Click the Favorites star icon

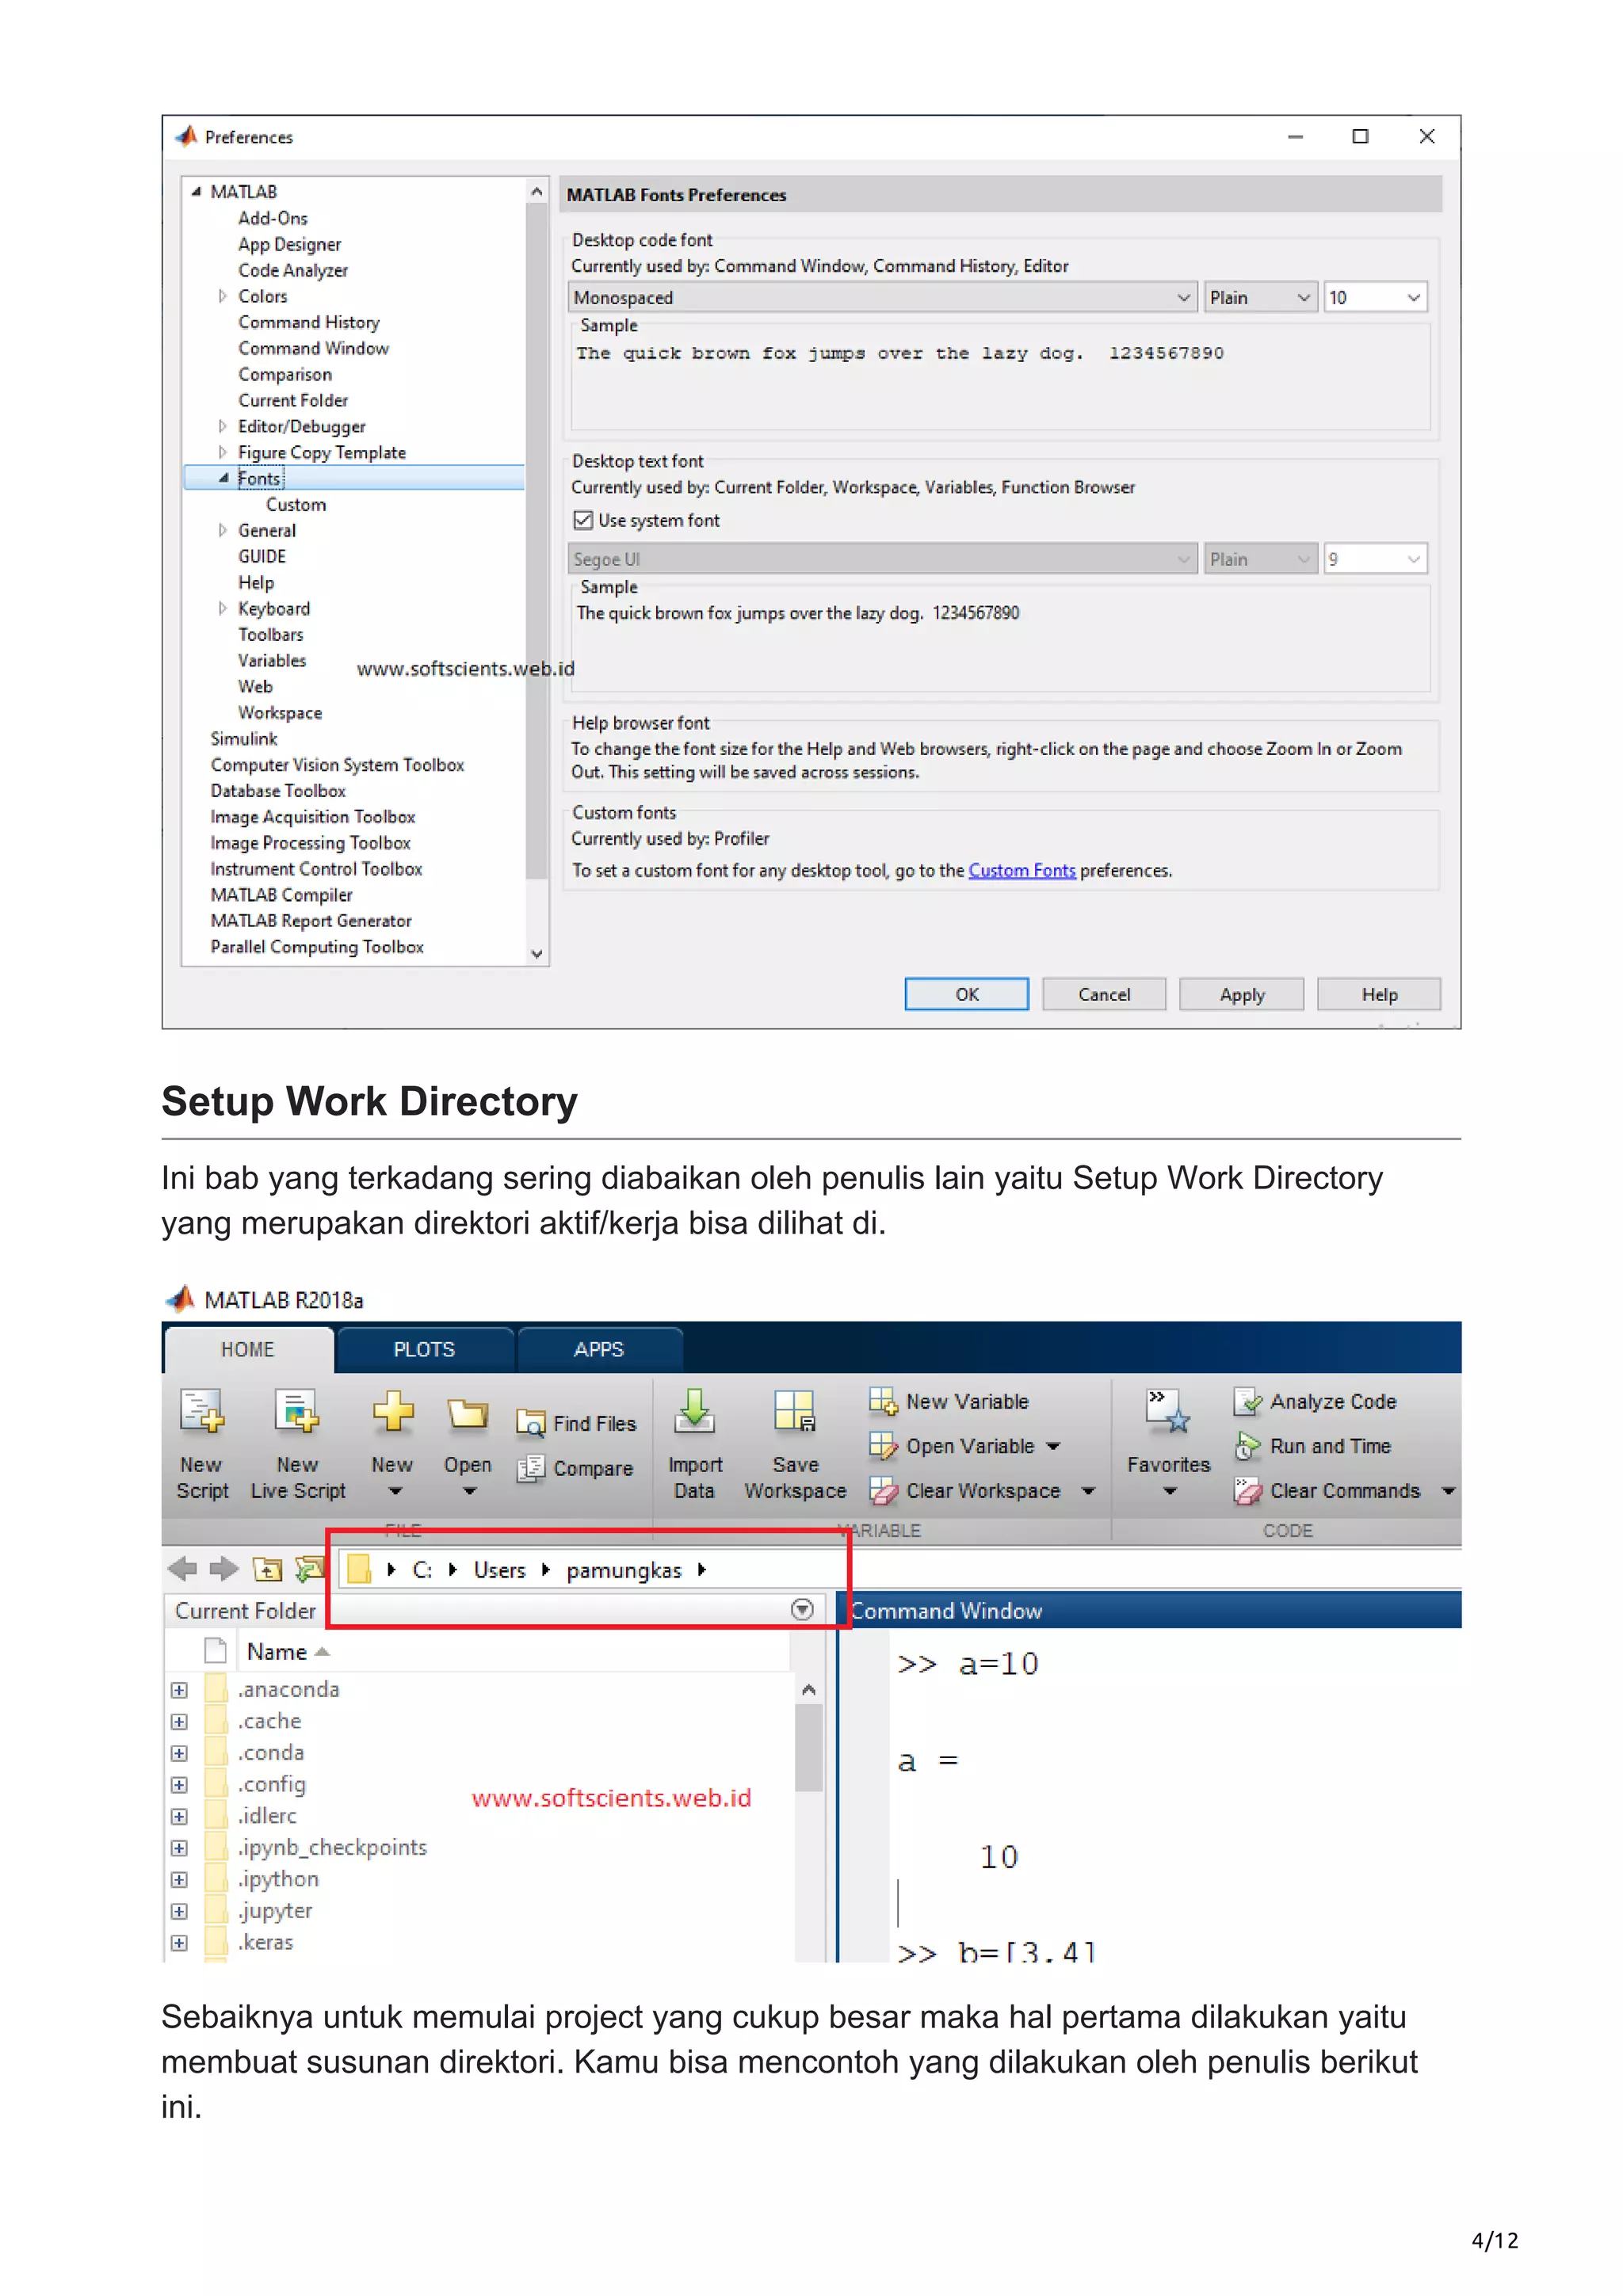tap(1168, 1411)
